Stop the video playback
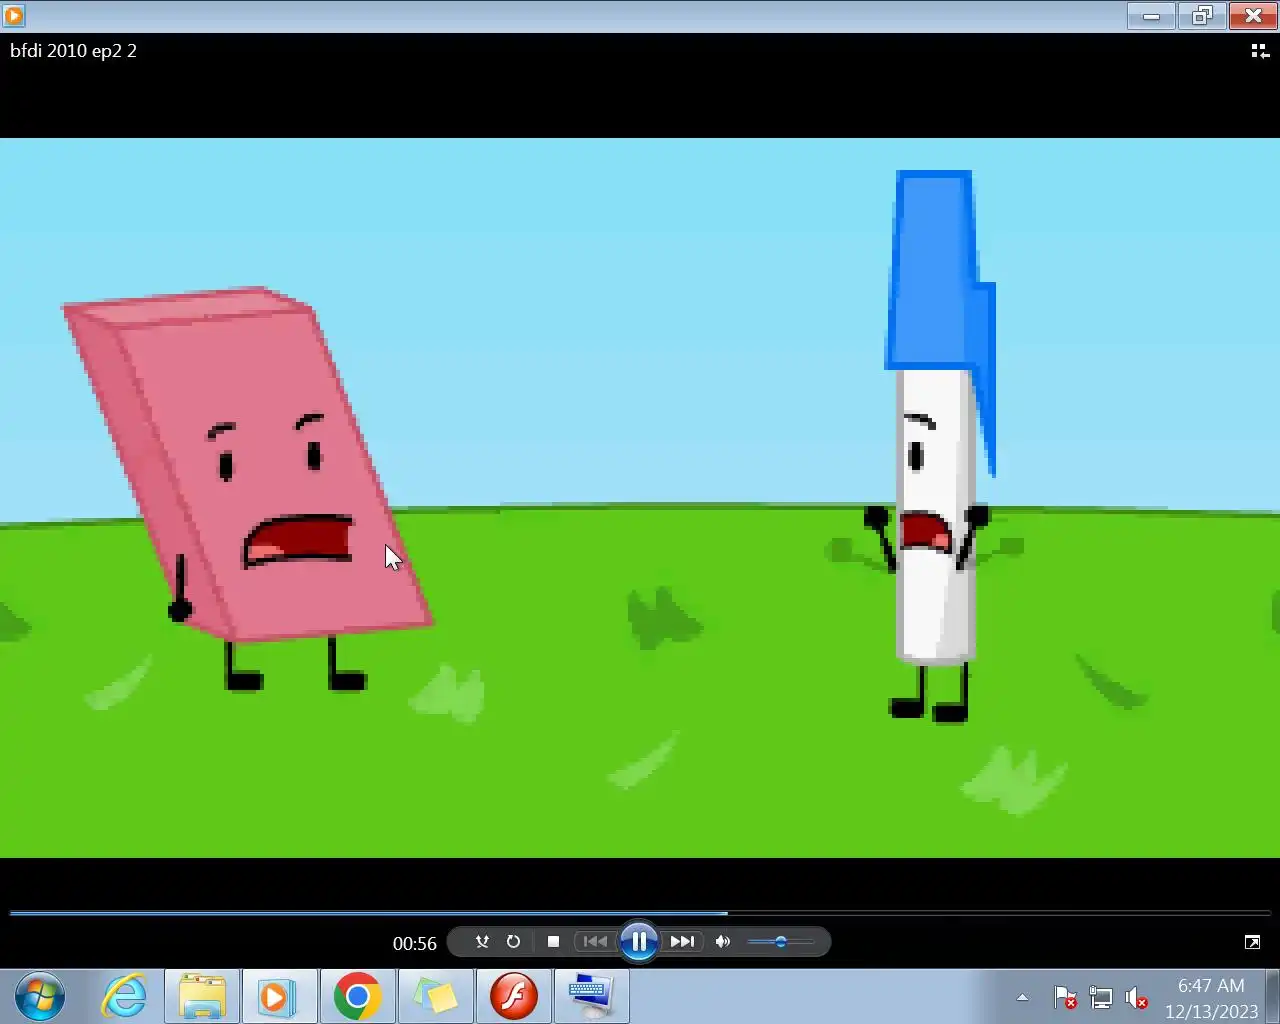The image size is (1280, 1024). (553, 942)
